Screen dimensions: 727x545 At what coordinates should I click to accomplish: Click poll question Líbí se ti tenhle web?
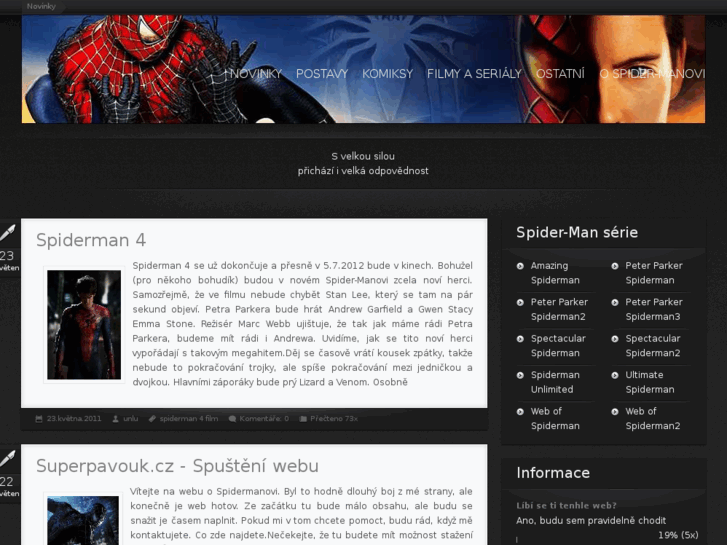click(567, 506)
